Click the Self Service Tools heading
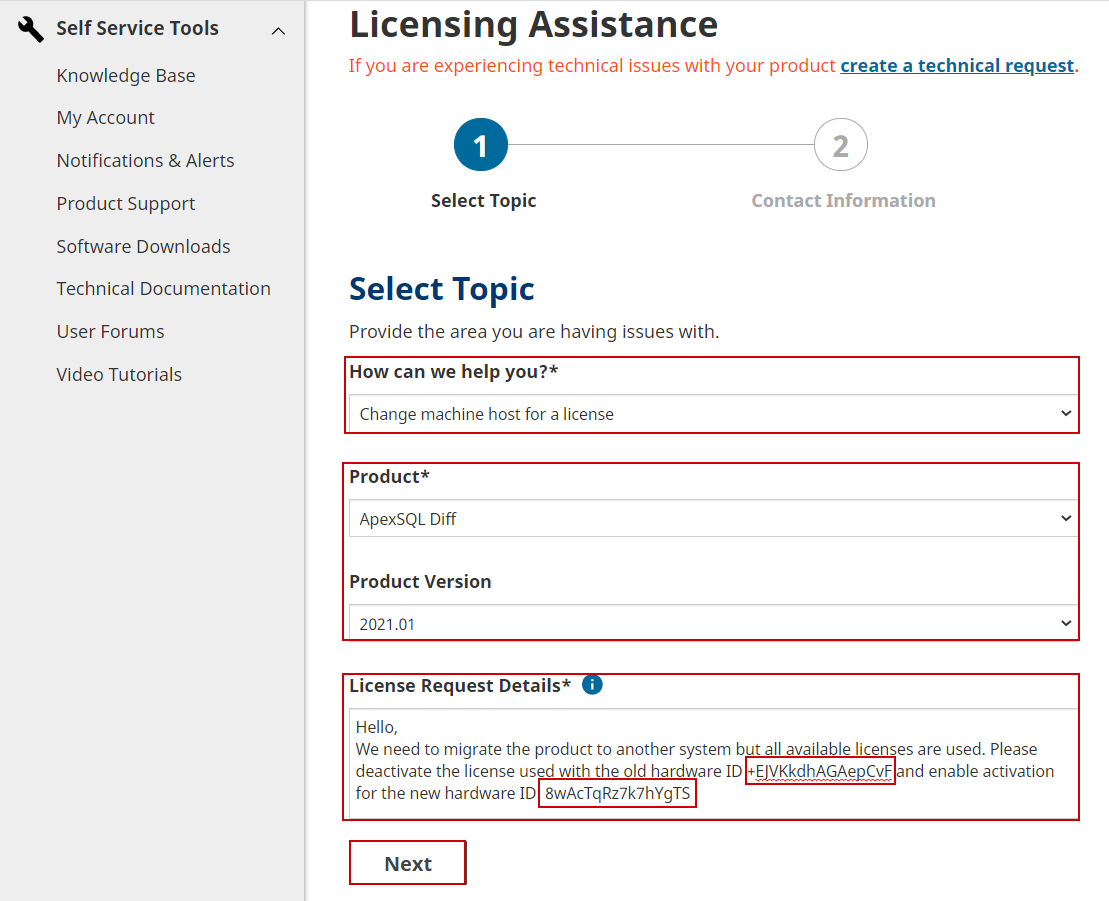Viewport: 1109px width, 901px height. [x=137, y=28]
